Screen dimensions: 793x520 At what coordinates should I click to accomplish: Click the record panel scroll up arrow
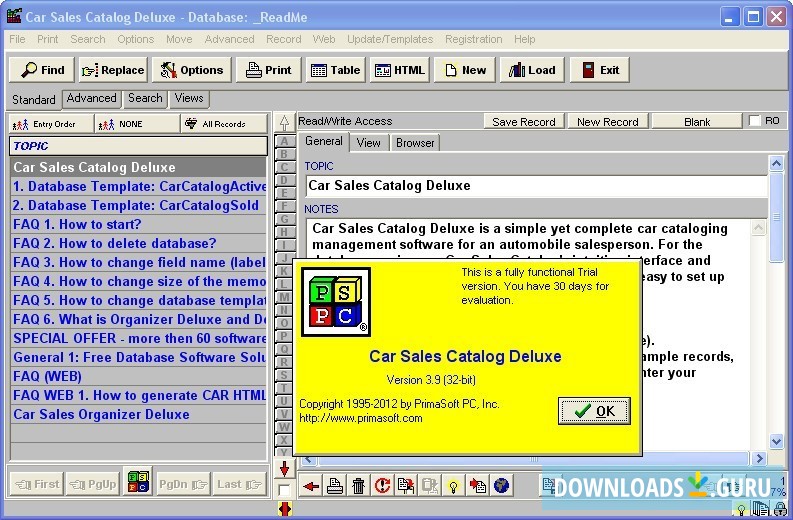776,163
